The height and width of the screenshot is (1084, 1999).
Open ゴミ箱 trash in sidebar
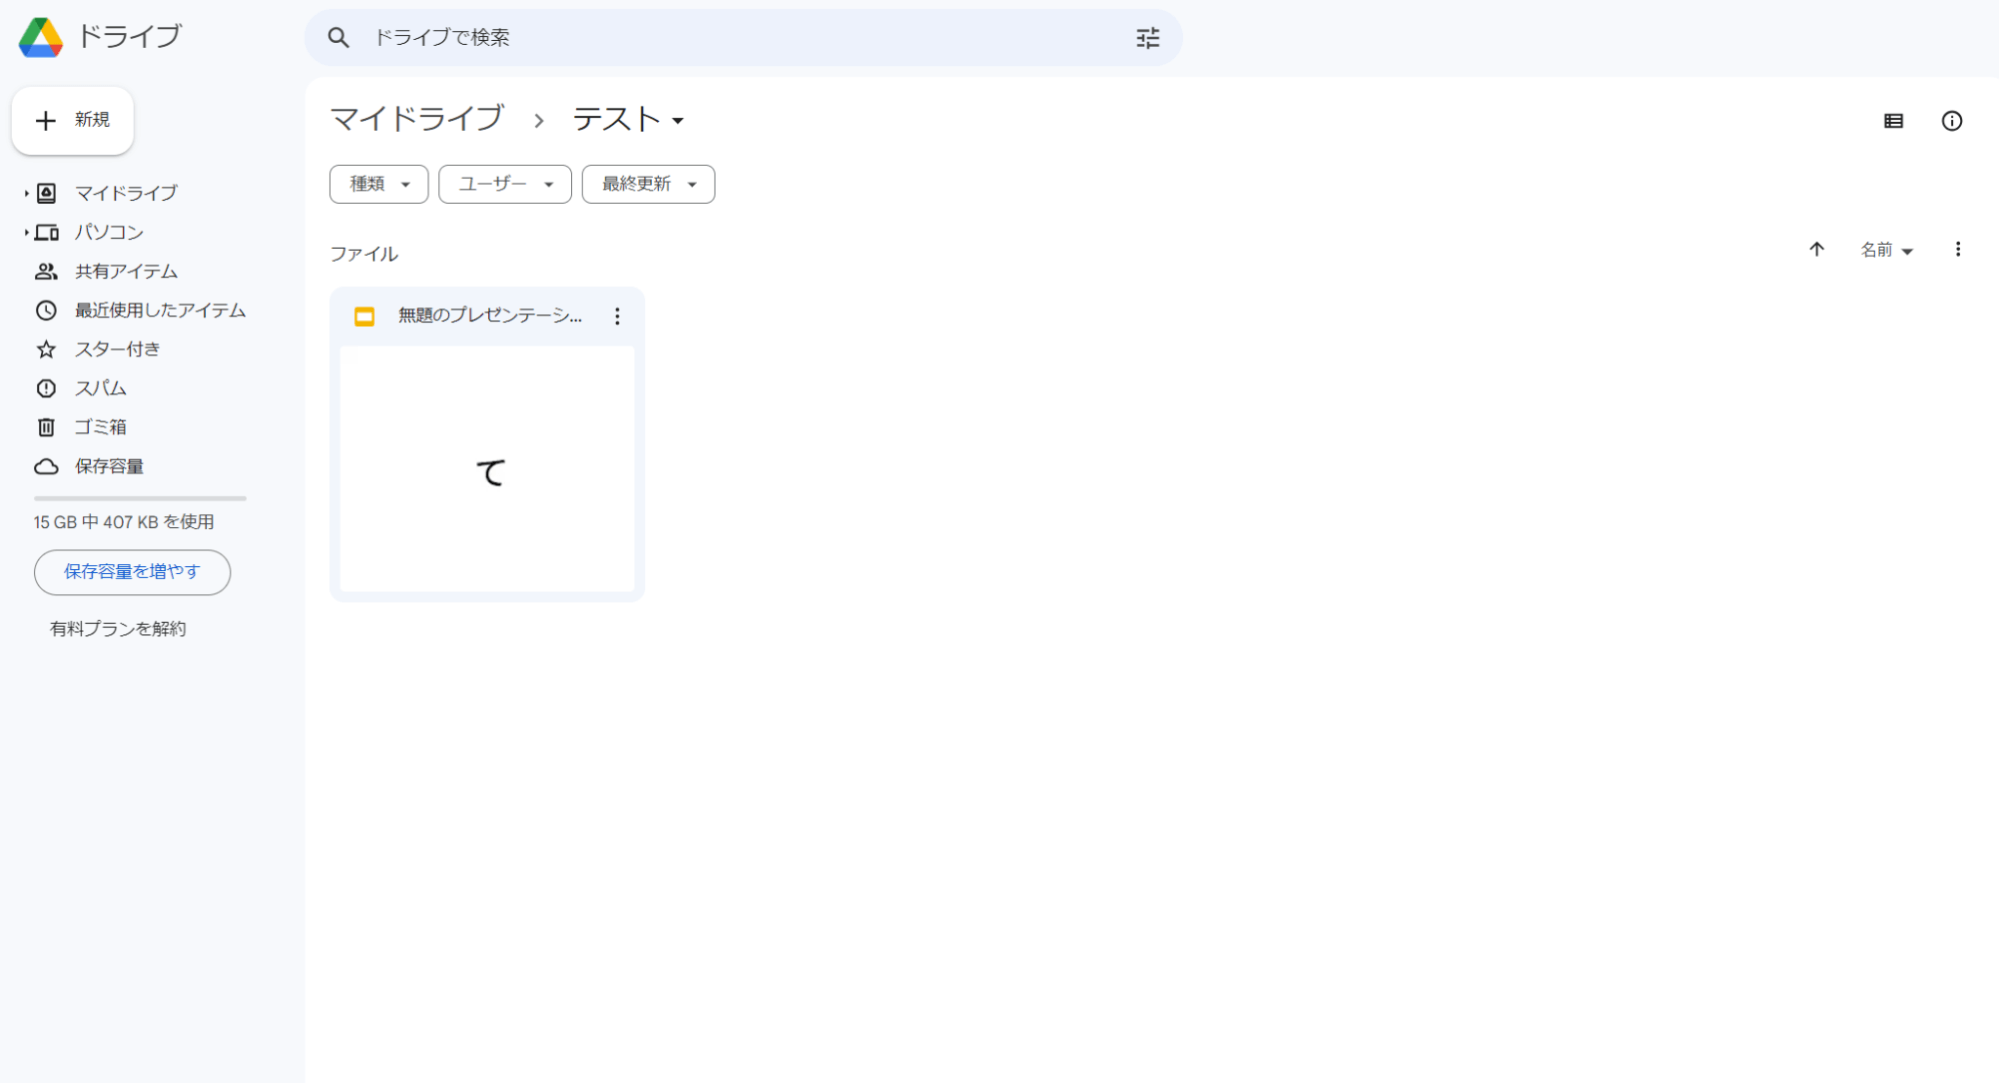point(100,427)
